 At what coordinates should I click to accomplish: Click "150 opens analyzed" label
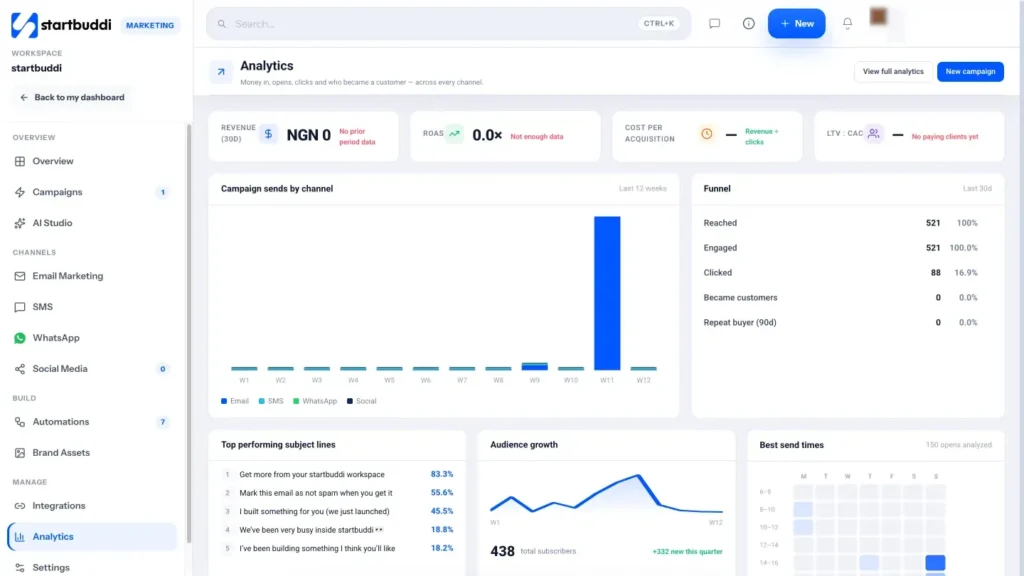958,445
